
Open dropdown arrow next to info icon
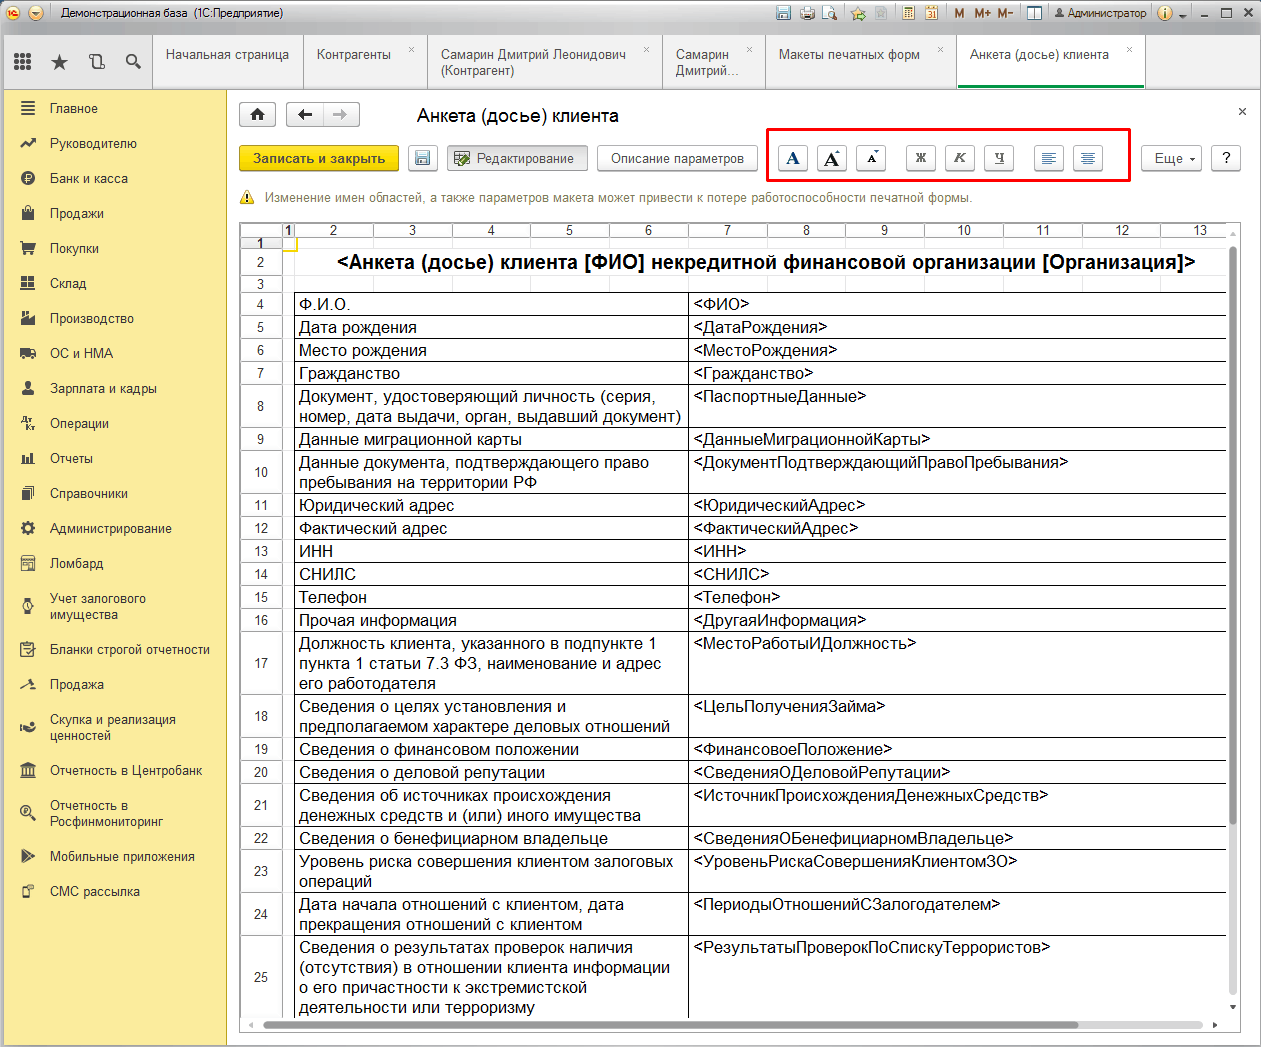[x=1183, y=14]
